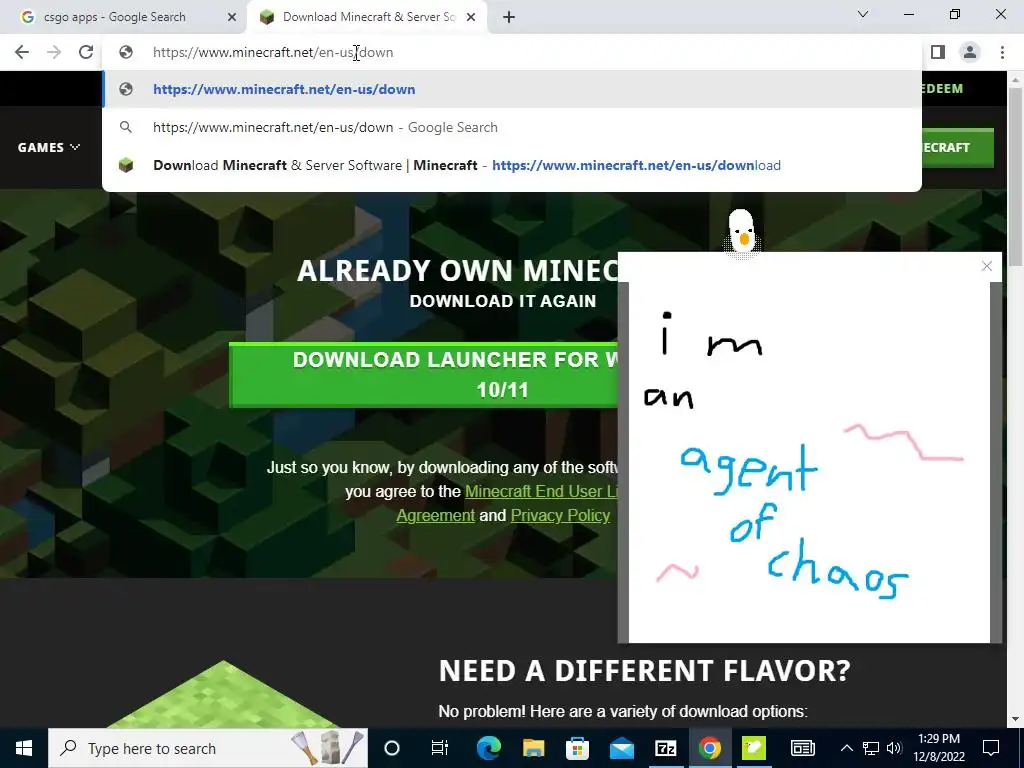Click the browser forward arrow

coord(54,52)
